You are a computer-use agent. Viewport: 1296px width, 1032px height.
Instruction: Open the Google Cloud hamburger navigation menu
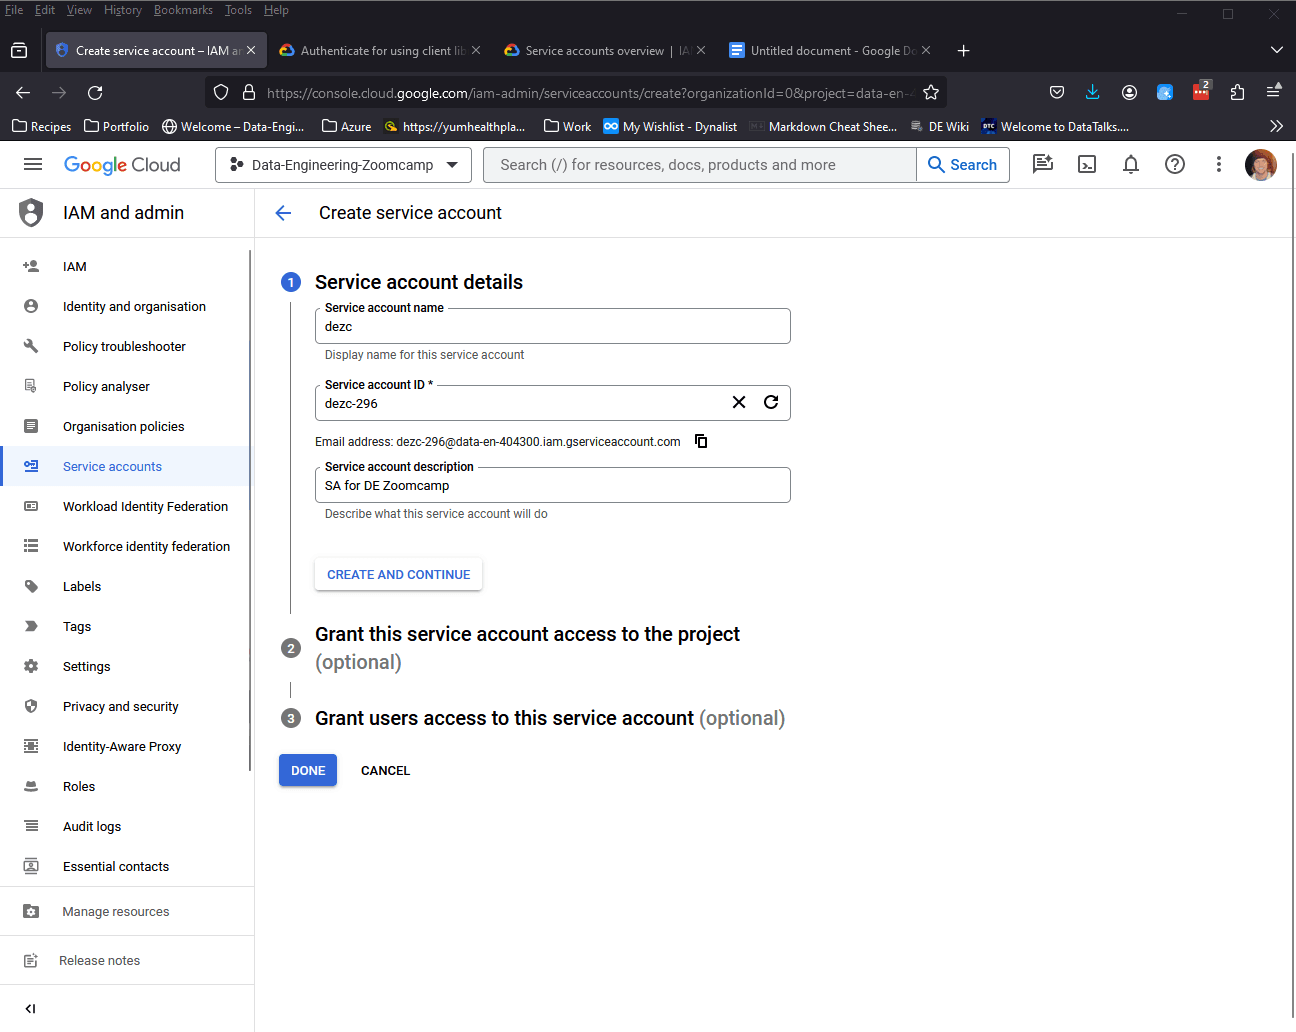click(33, 164)
